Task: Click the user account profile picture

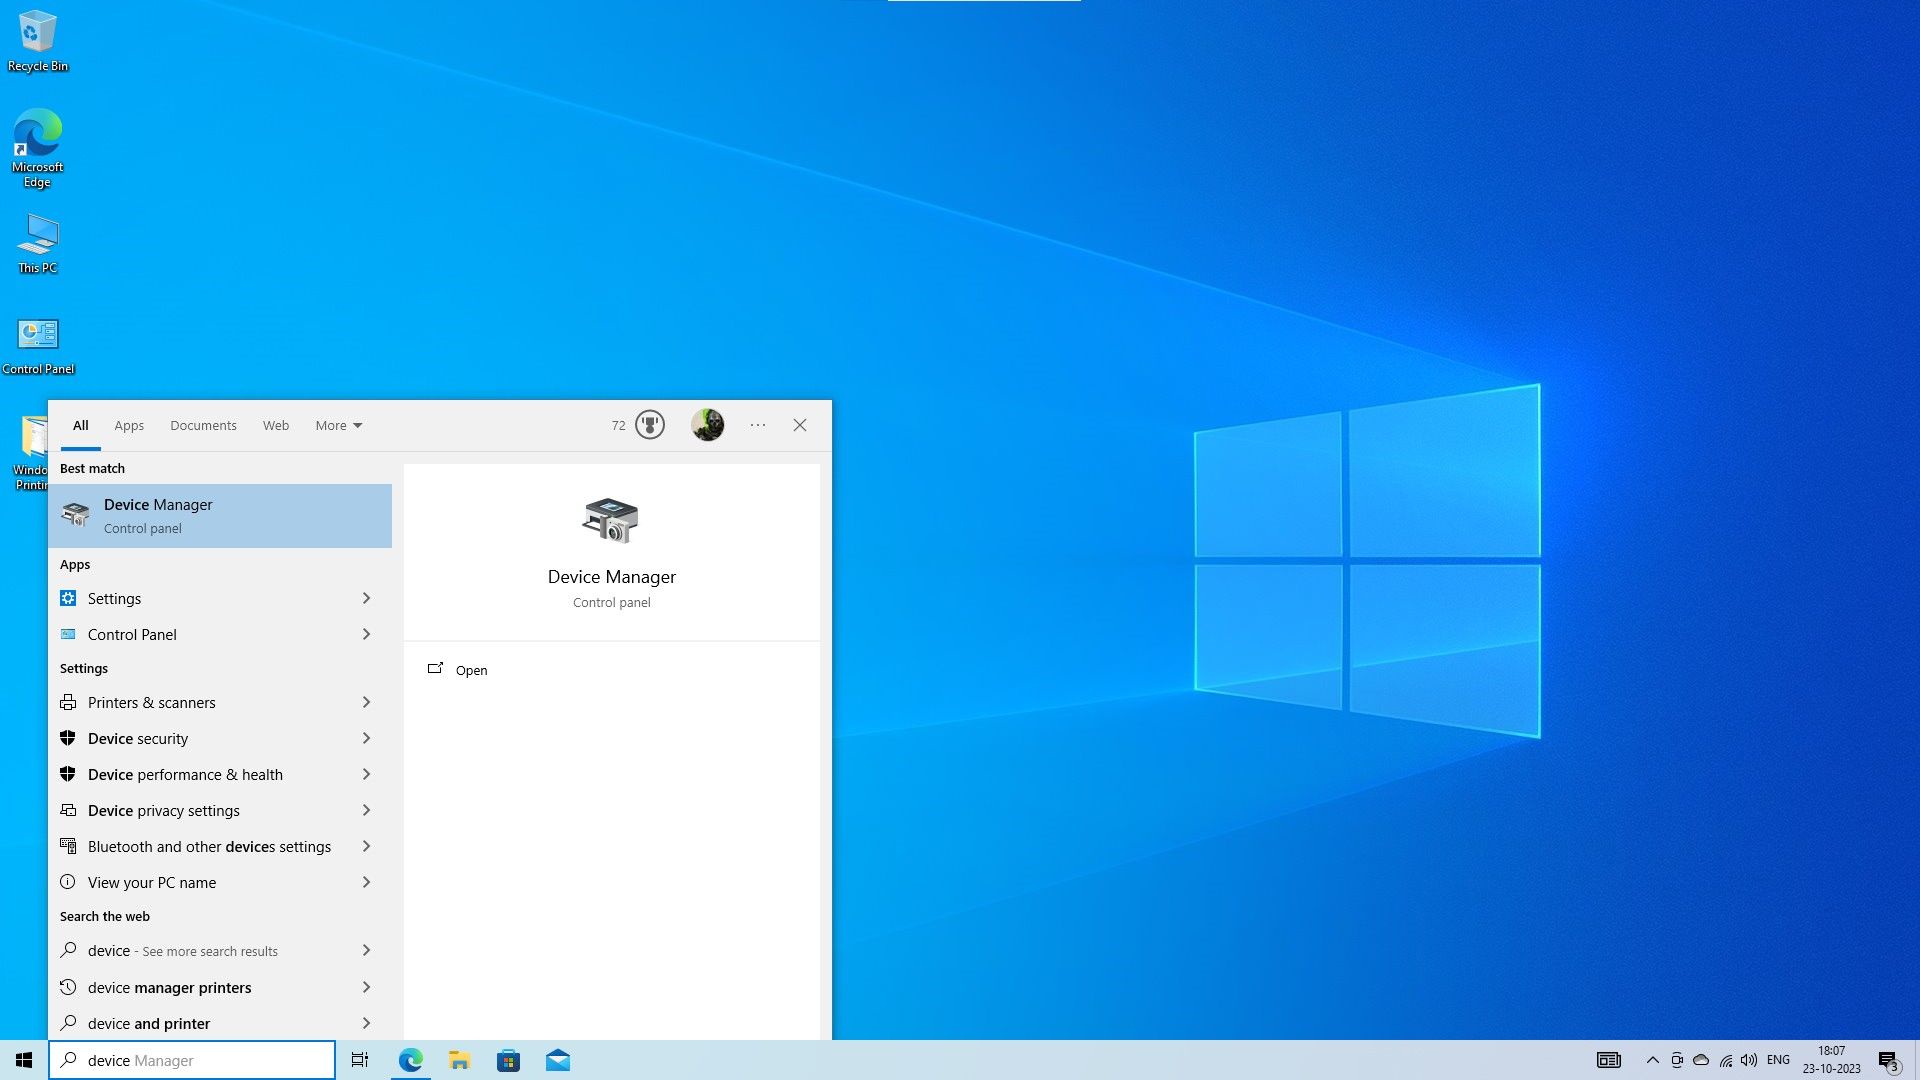Action: [x=708, y=425]
